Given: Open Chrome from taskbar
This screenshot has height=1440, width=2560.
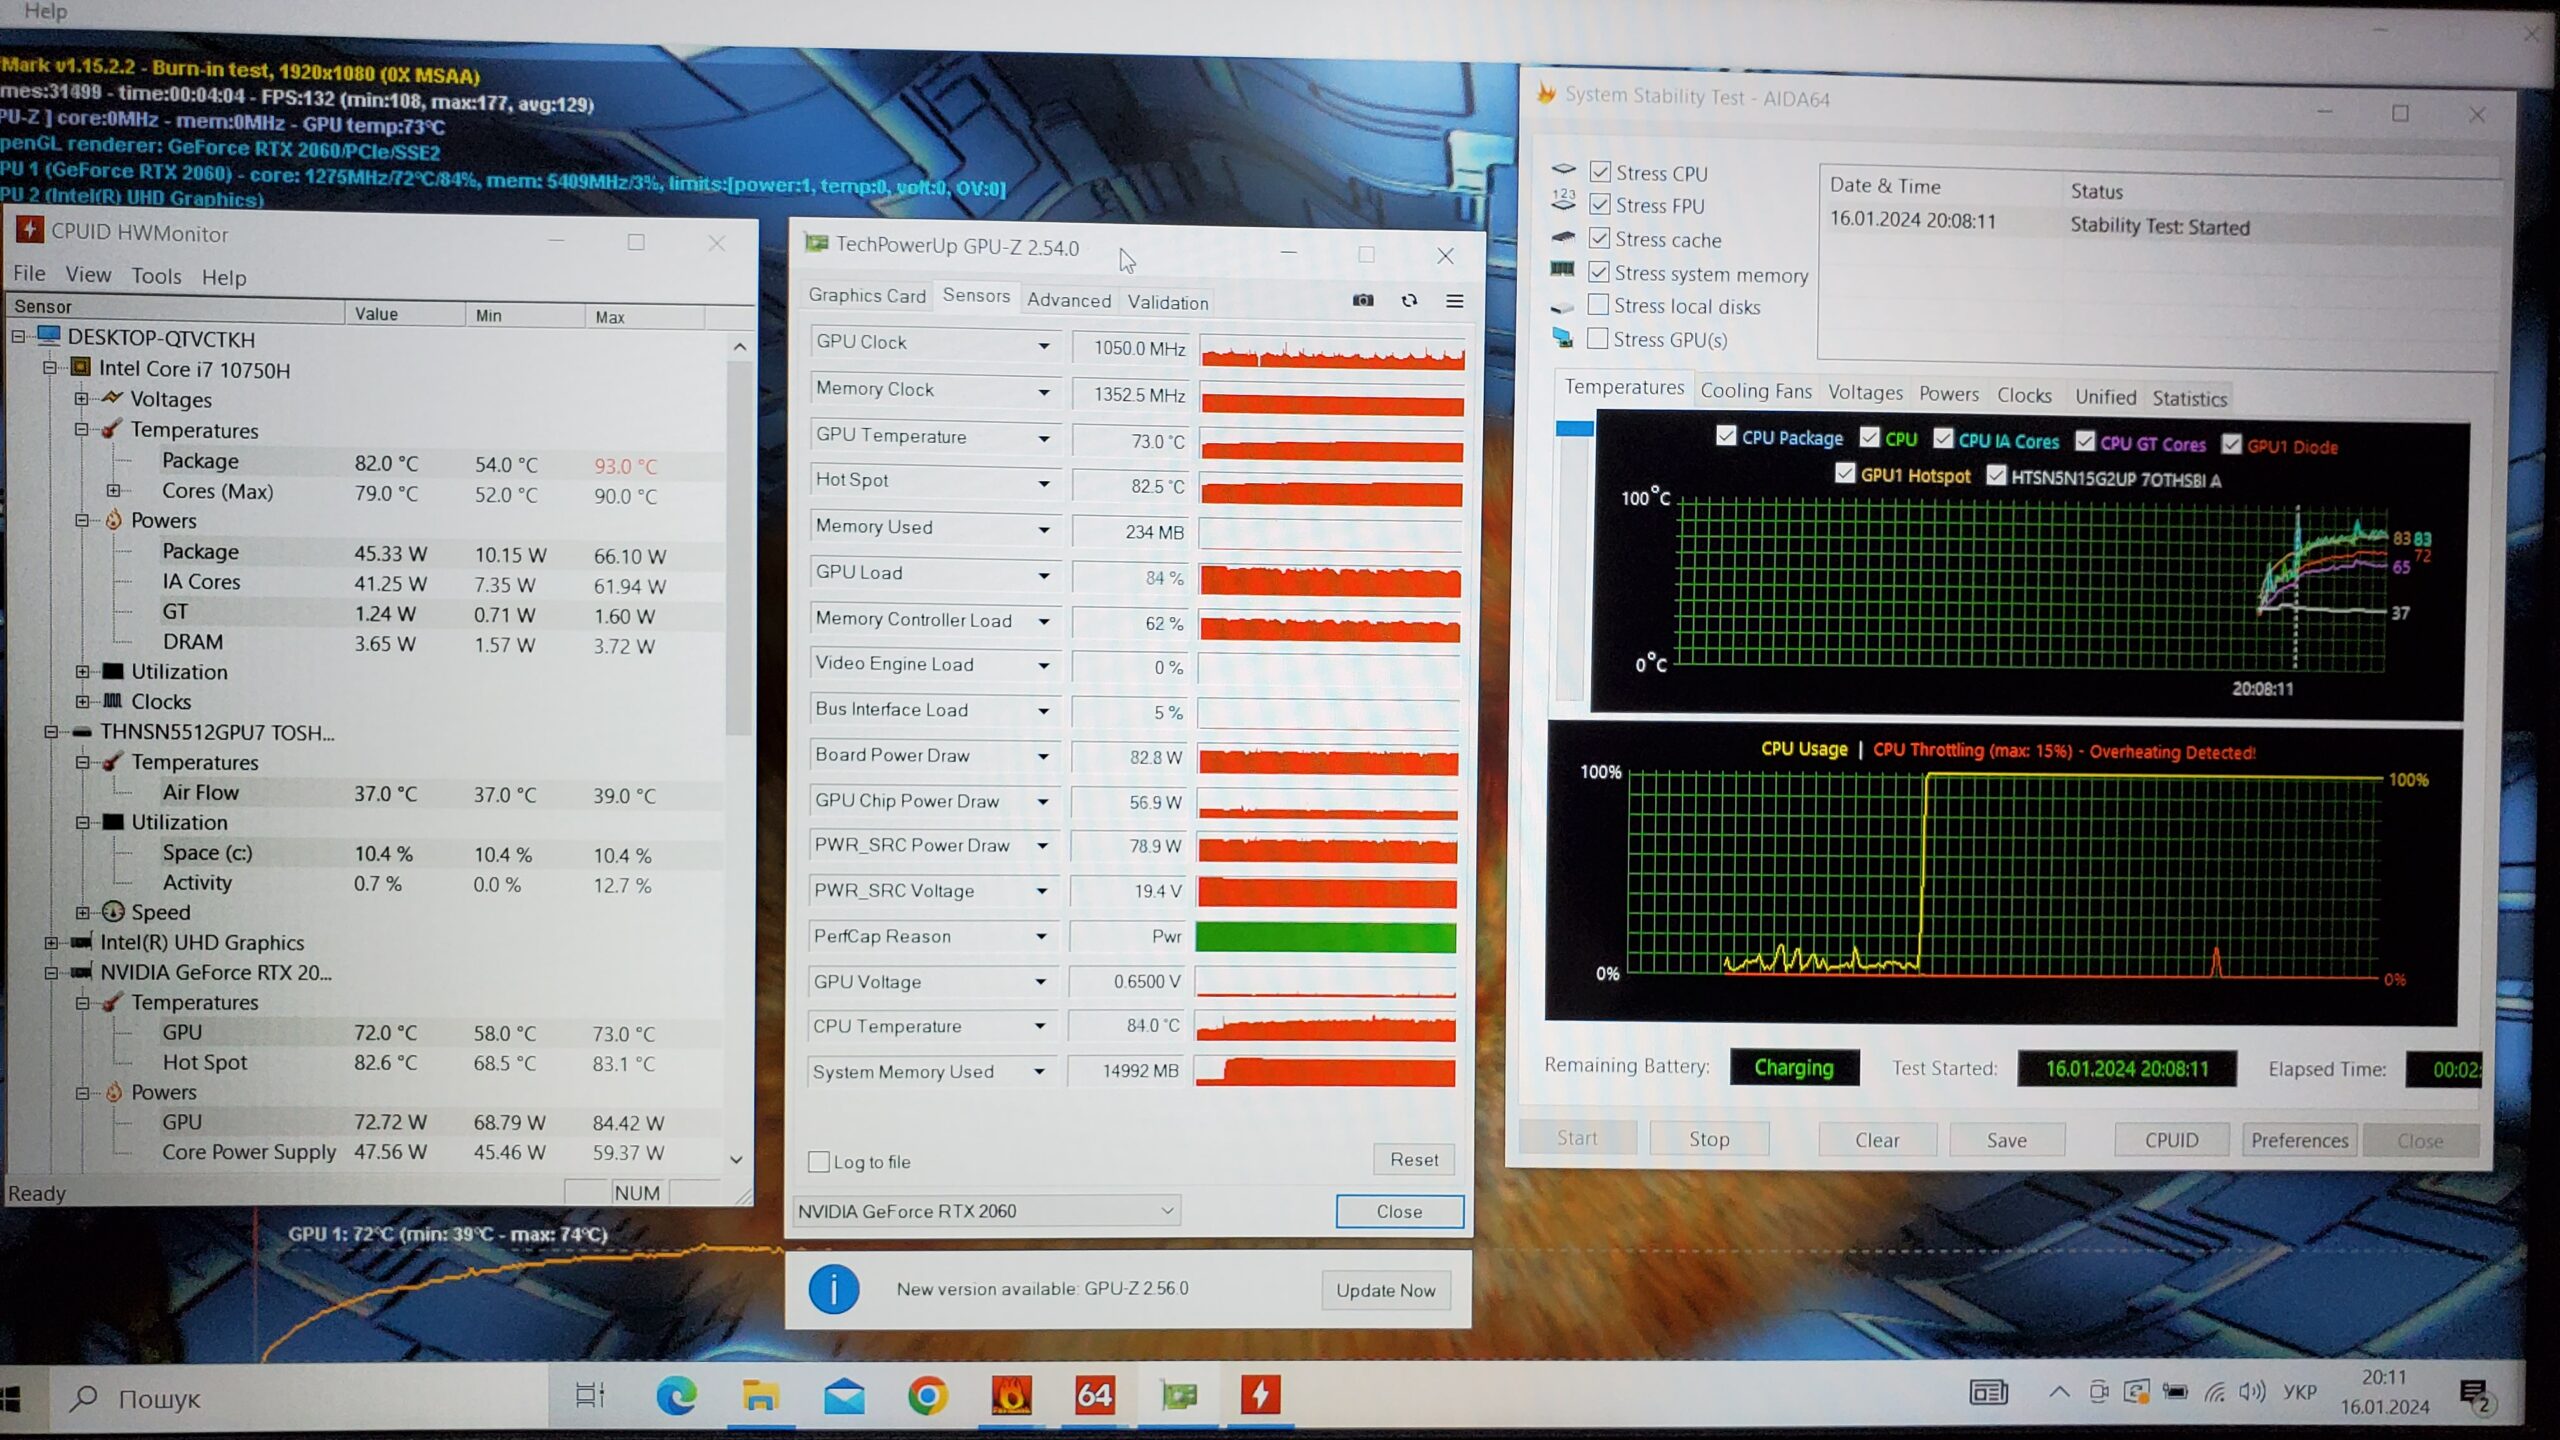Looking at the screenshot, I should click(x=927, y=1395).
